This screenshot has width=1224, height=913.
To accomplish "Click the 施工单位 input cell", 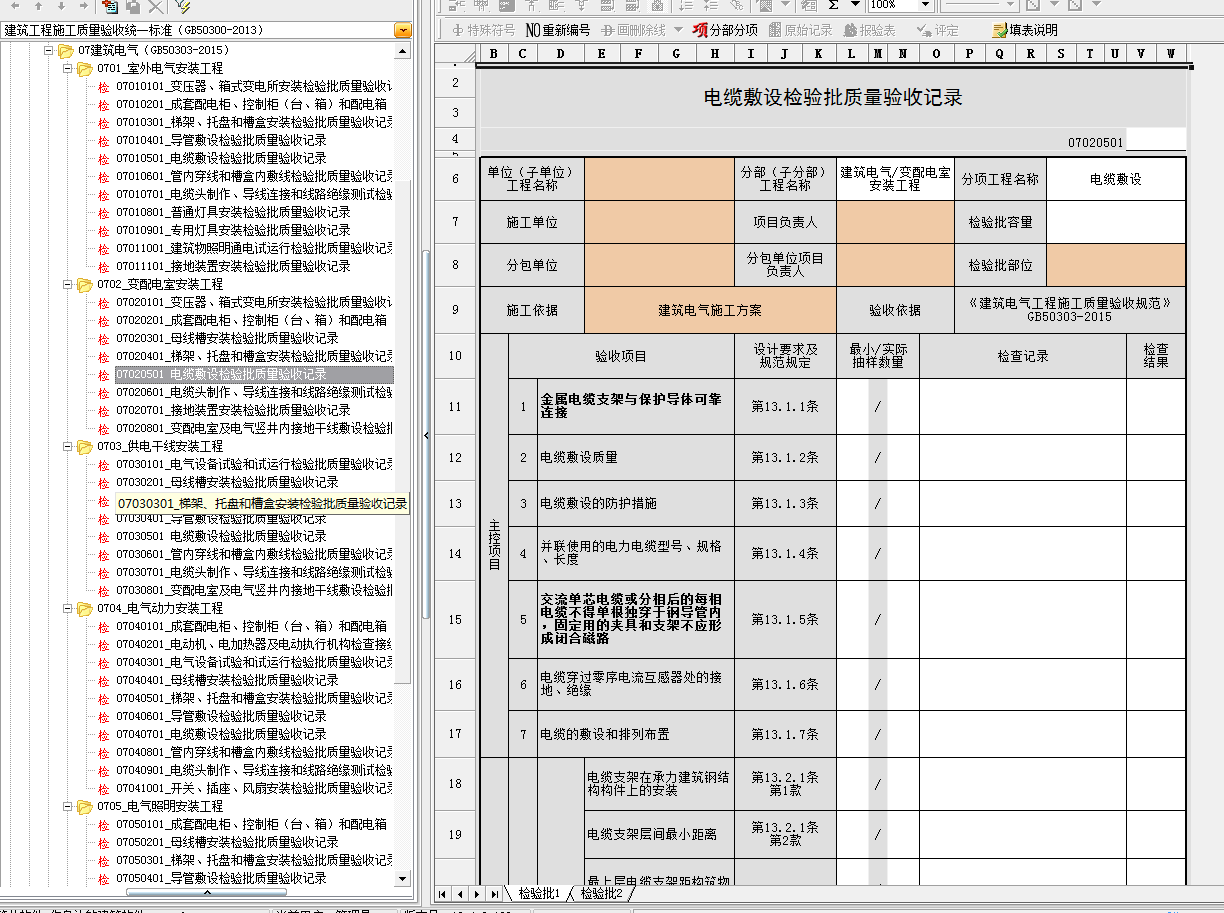I will point(659,222).
